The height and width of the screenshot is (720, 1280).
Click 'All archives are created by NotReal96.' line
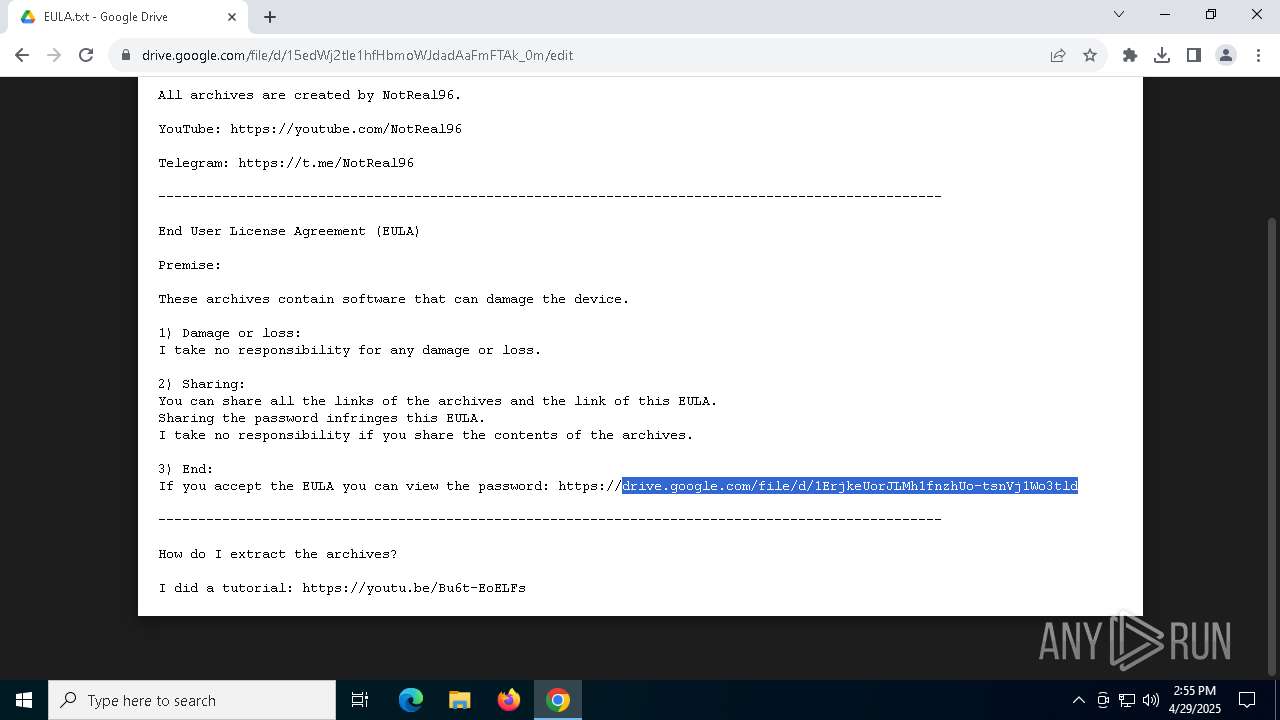(x=310, y=95)
